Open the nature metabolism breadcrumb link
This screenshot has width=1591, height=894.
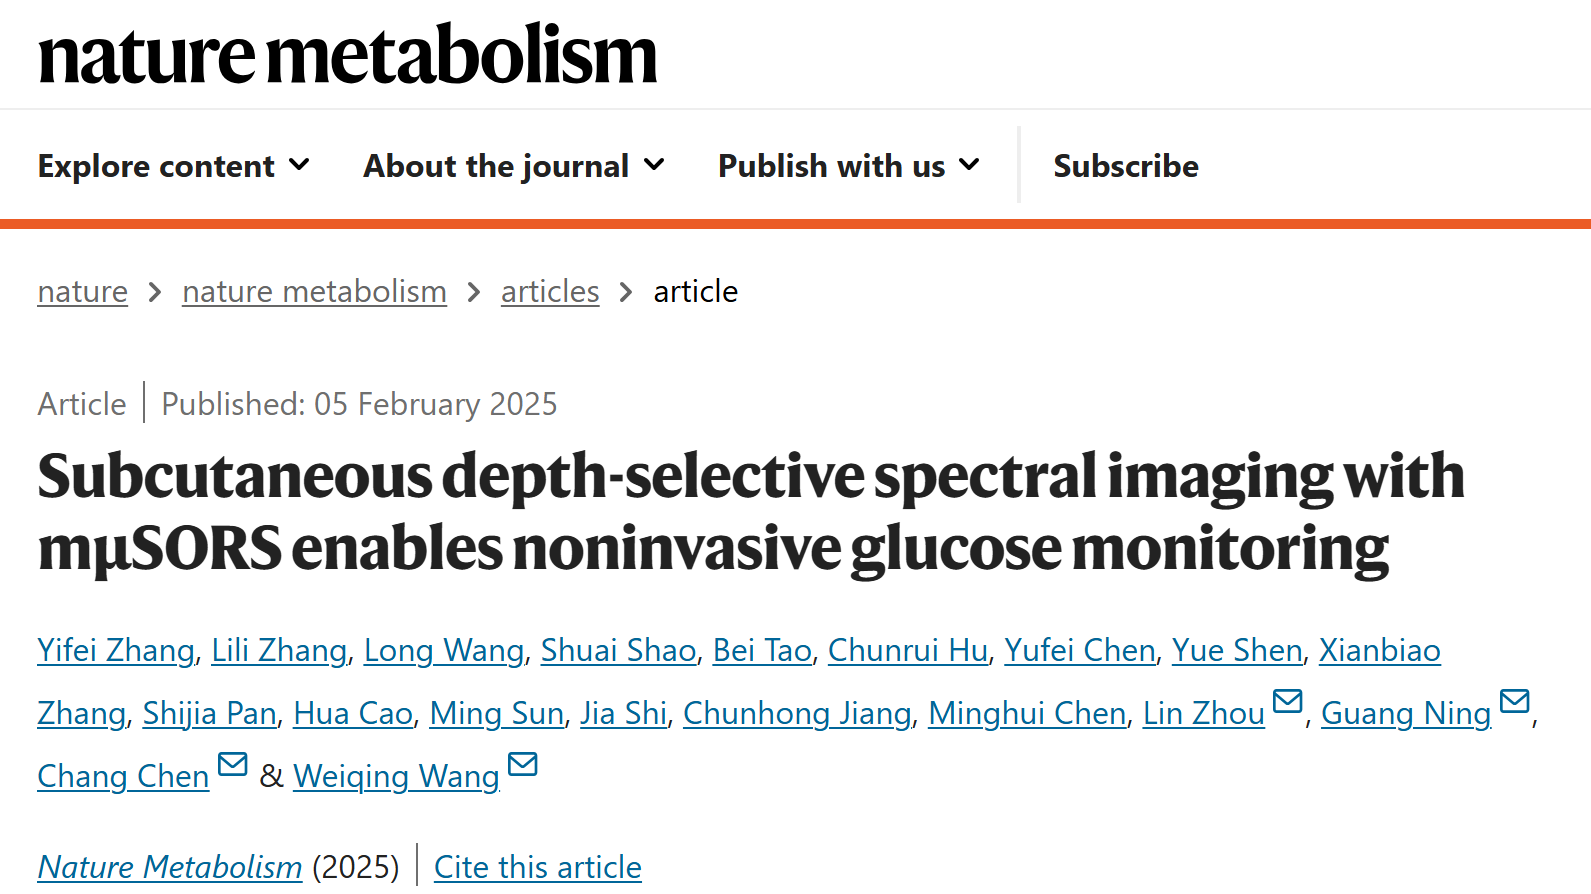point(314,292)
